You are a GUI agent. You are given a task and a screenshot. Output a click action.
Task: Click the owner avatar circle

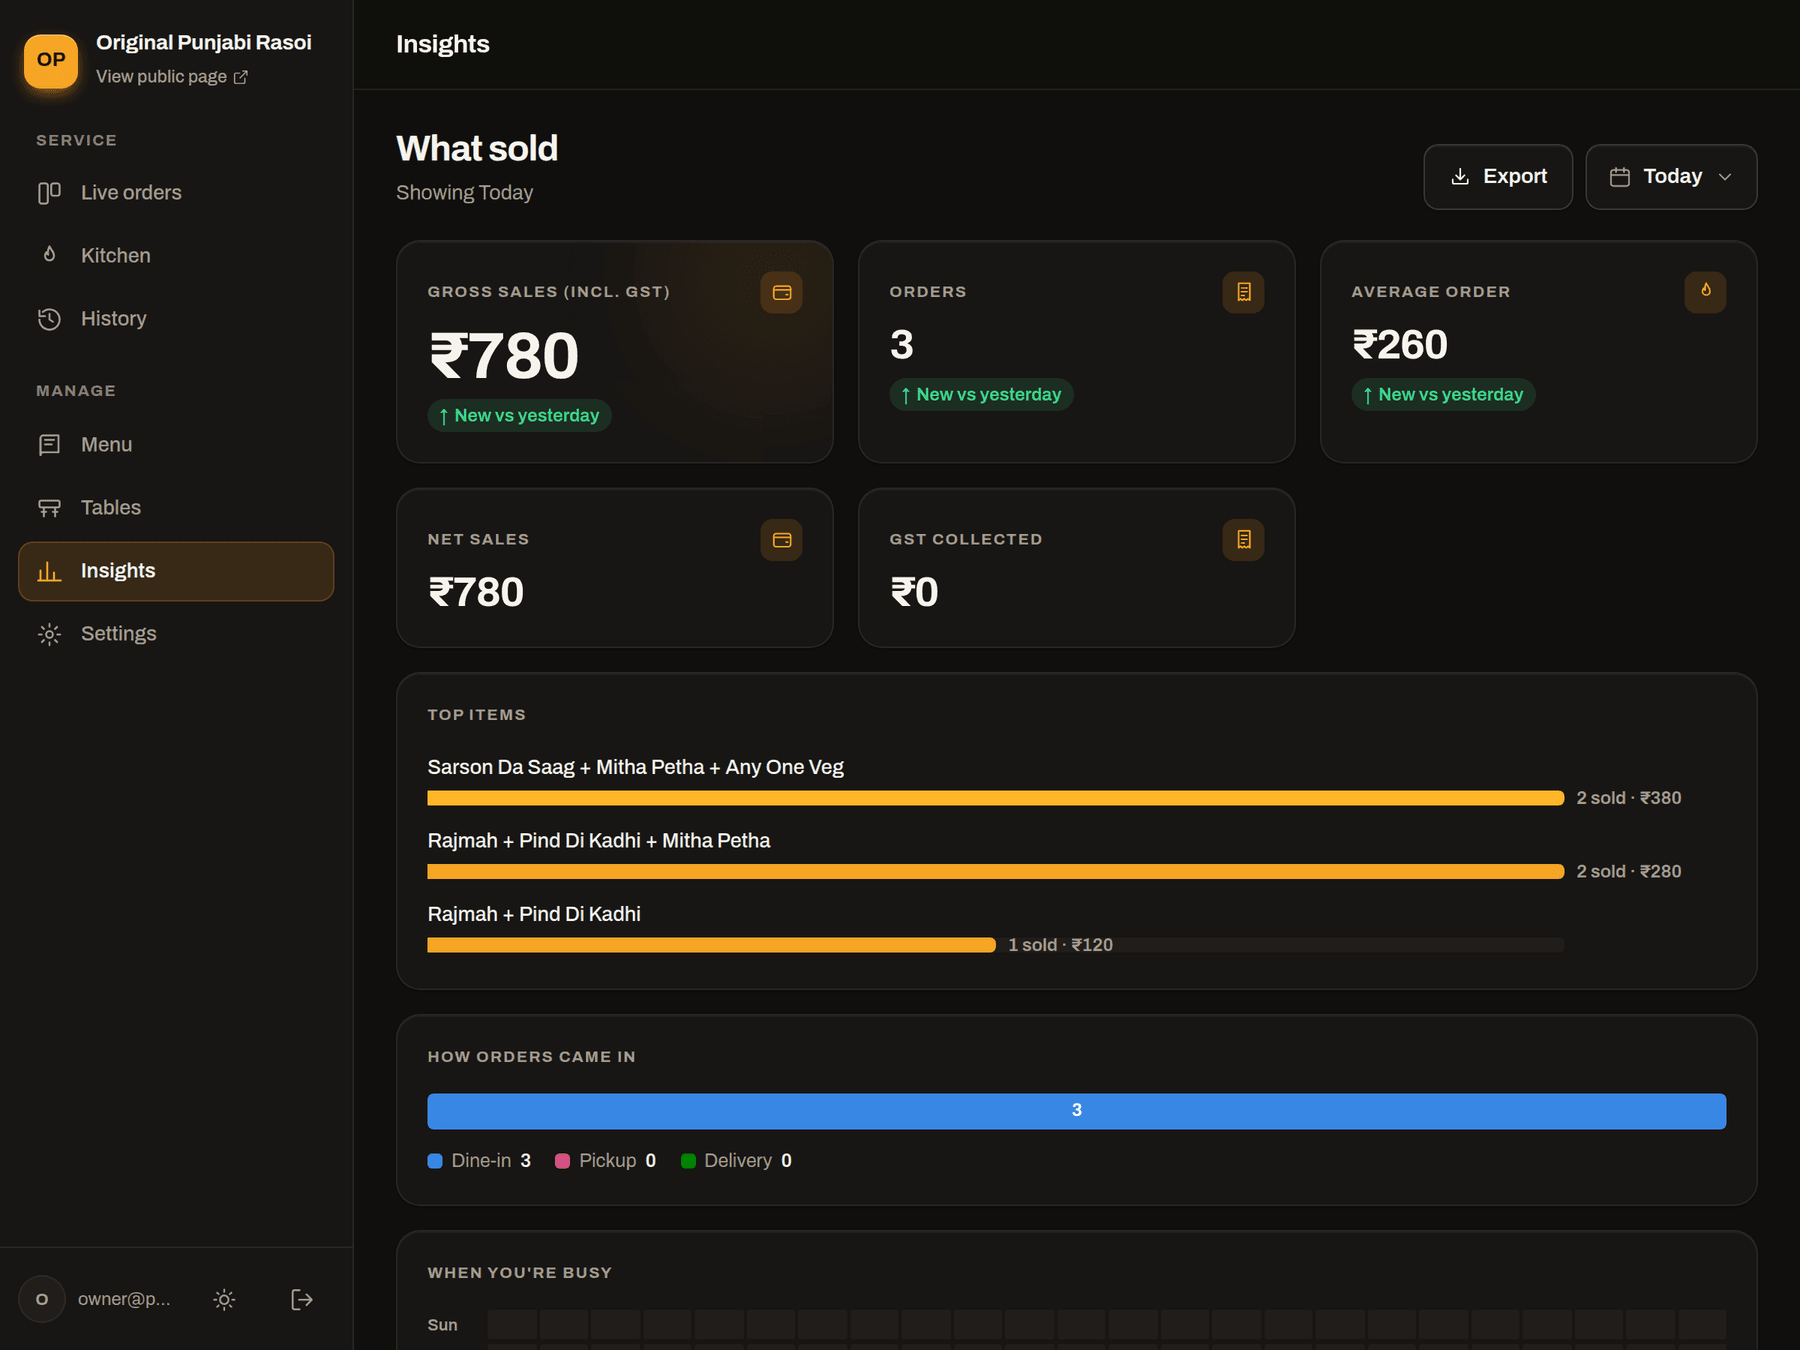[42, 1299]
